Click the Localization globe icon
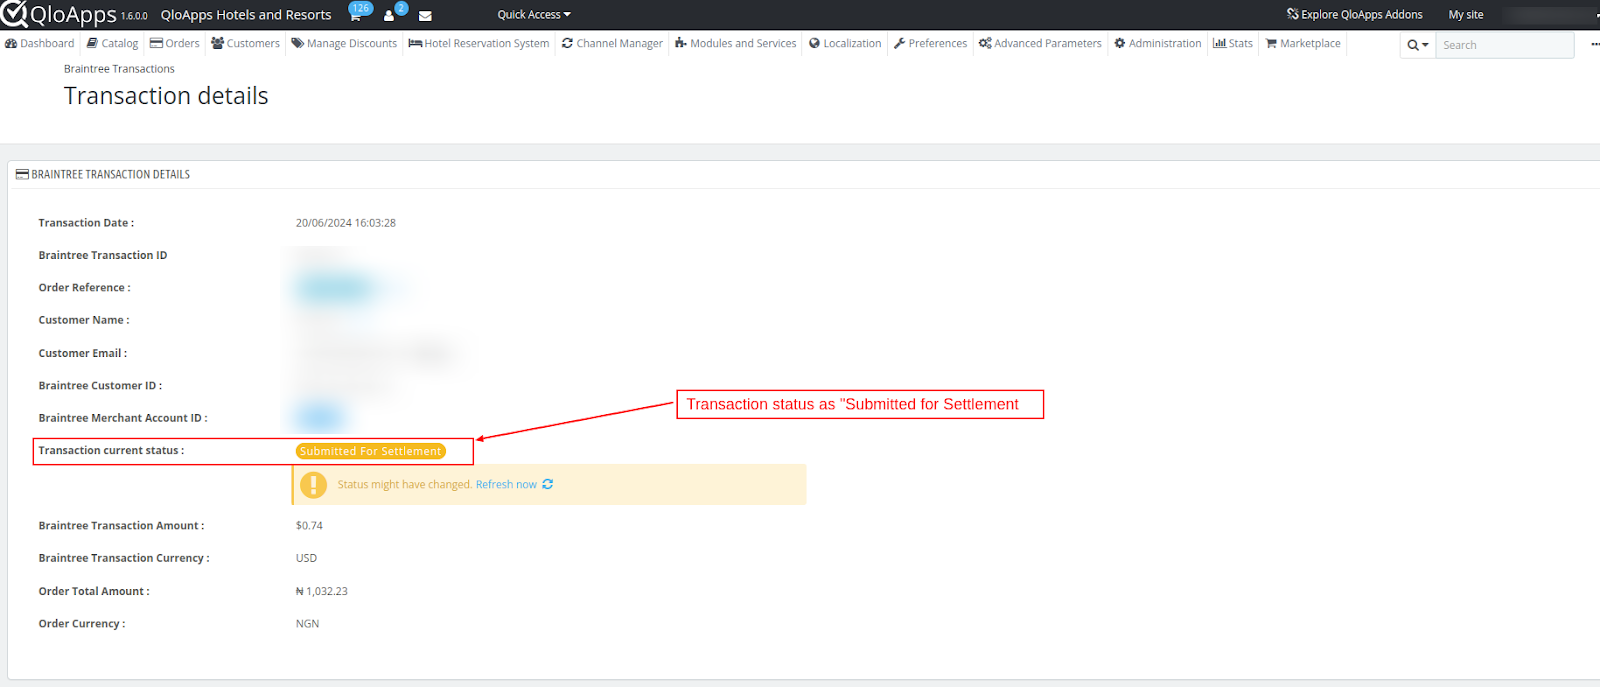The height and width of the screenshot is (687, 1600). click(815, 44)
